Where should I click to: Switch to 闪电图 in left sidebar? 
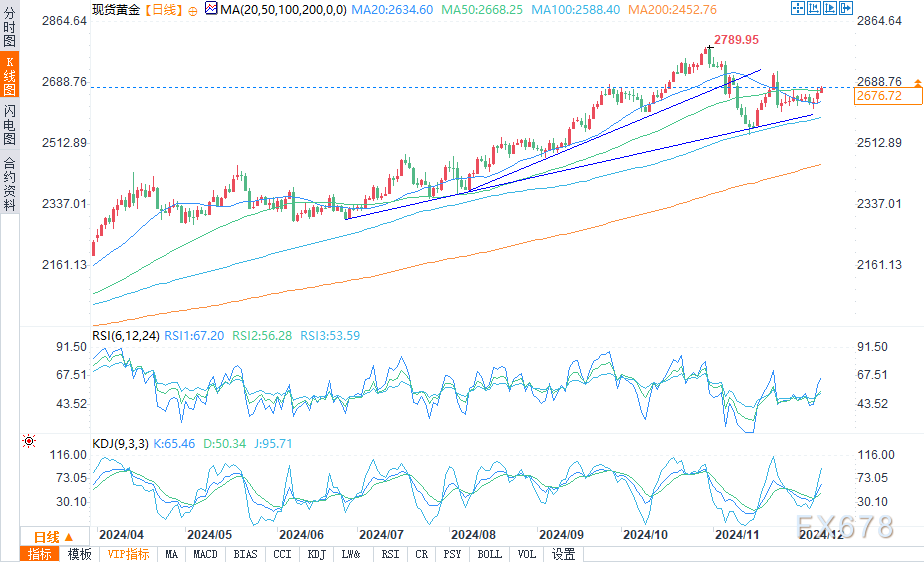(9, 124)
